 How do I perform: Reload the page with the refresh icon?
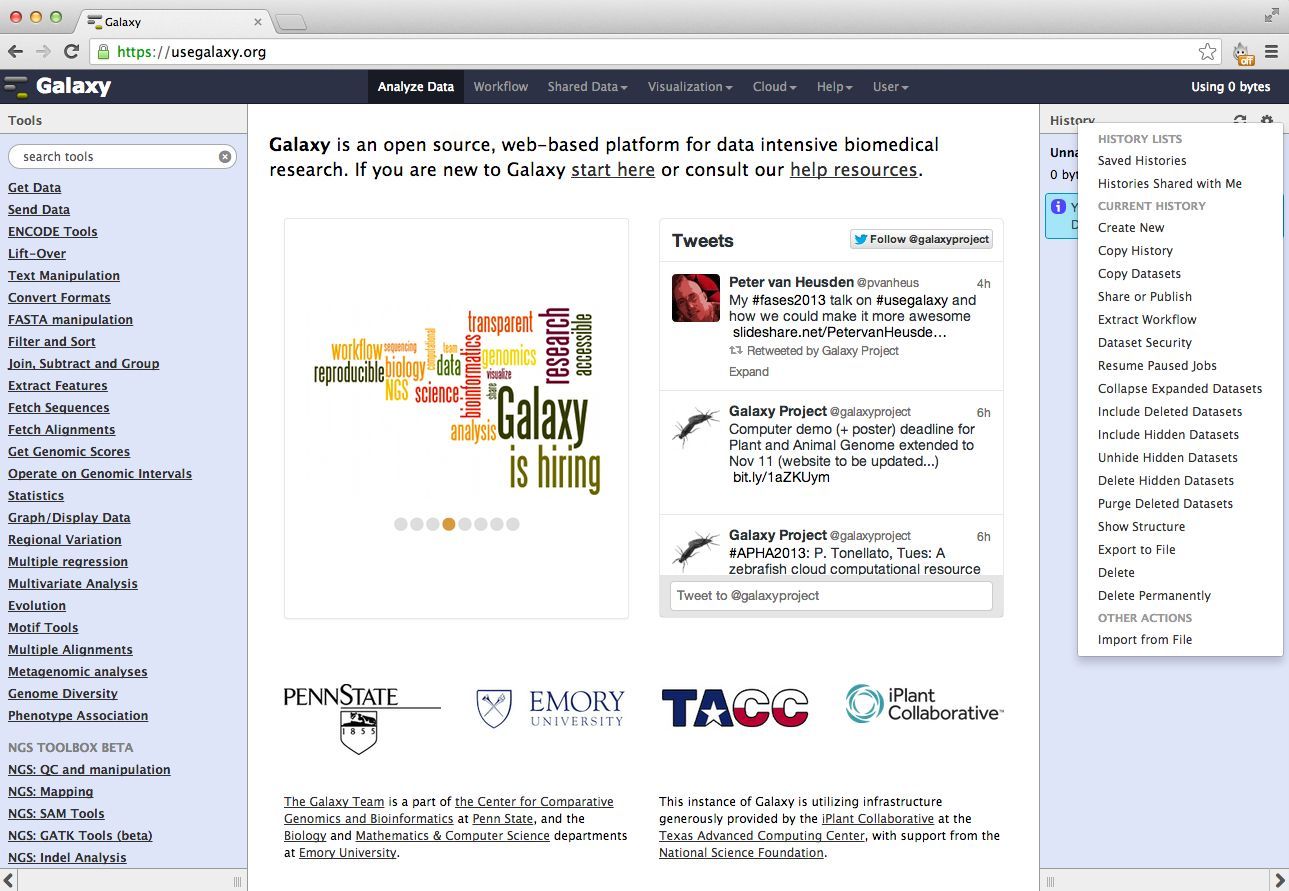click(71, 51)
